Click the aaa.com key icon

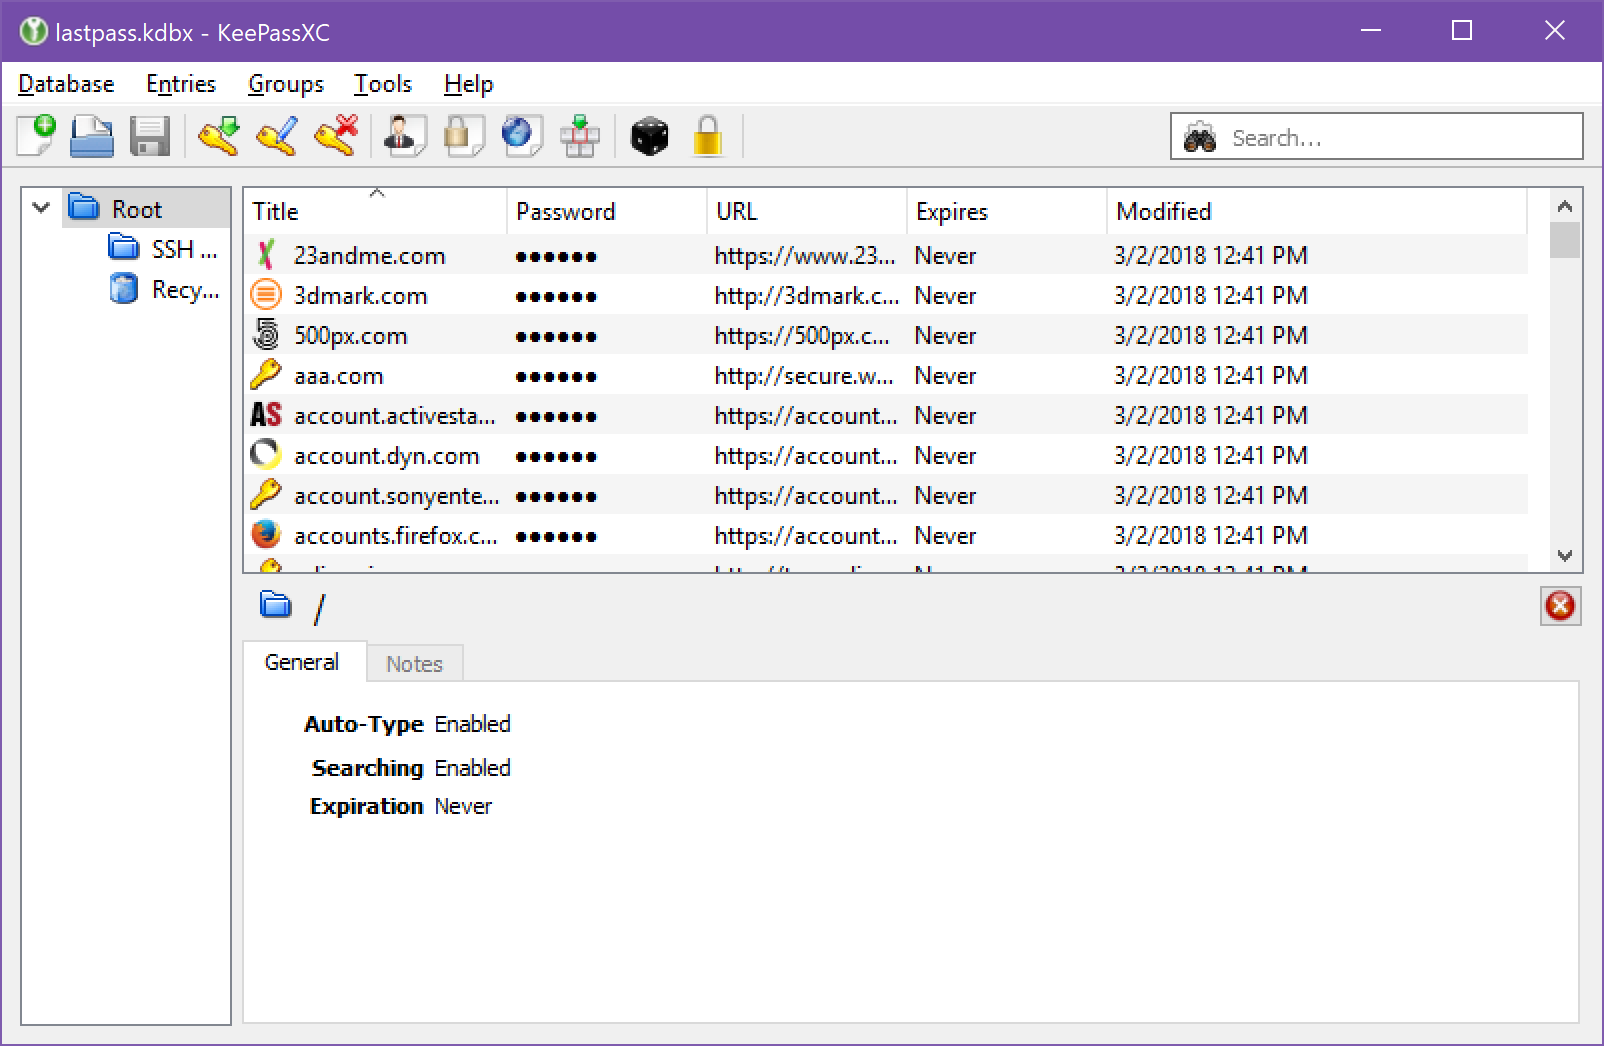[265, 375]
